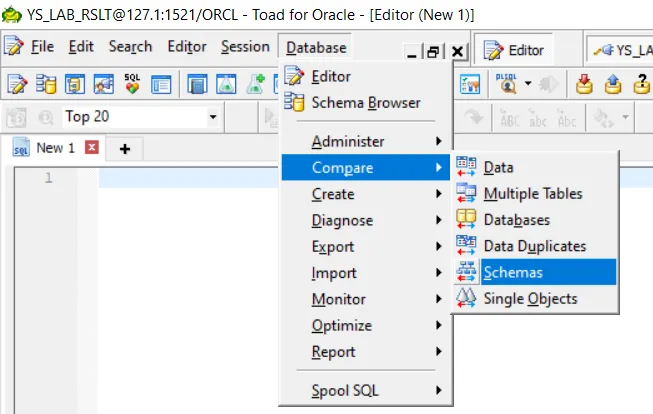653x414 pixels.
Task: Open the File menu
Action: click(42, 47)
